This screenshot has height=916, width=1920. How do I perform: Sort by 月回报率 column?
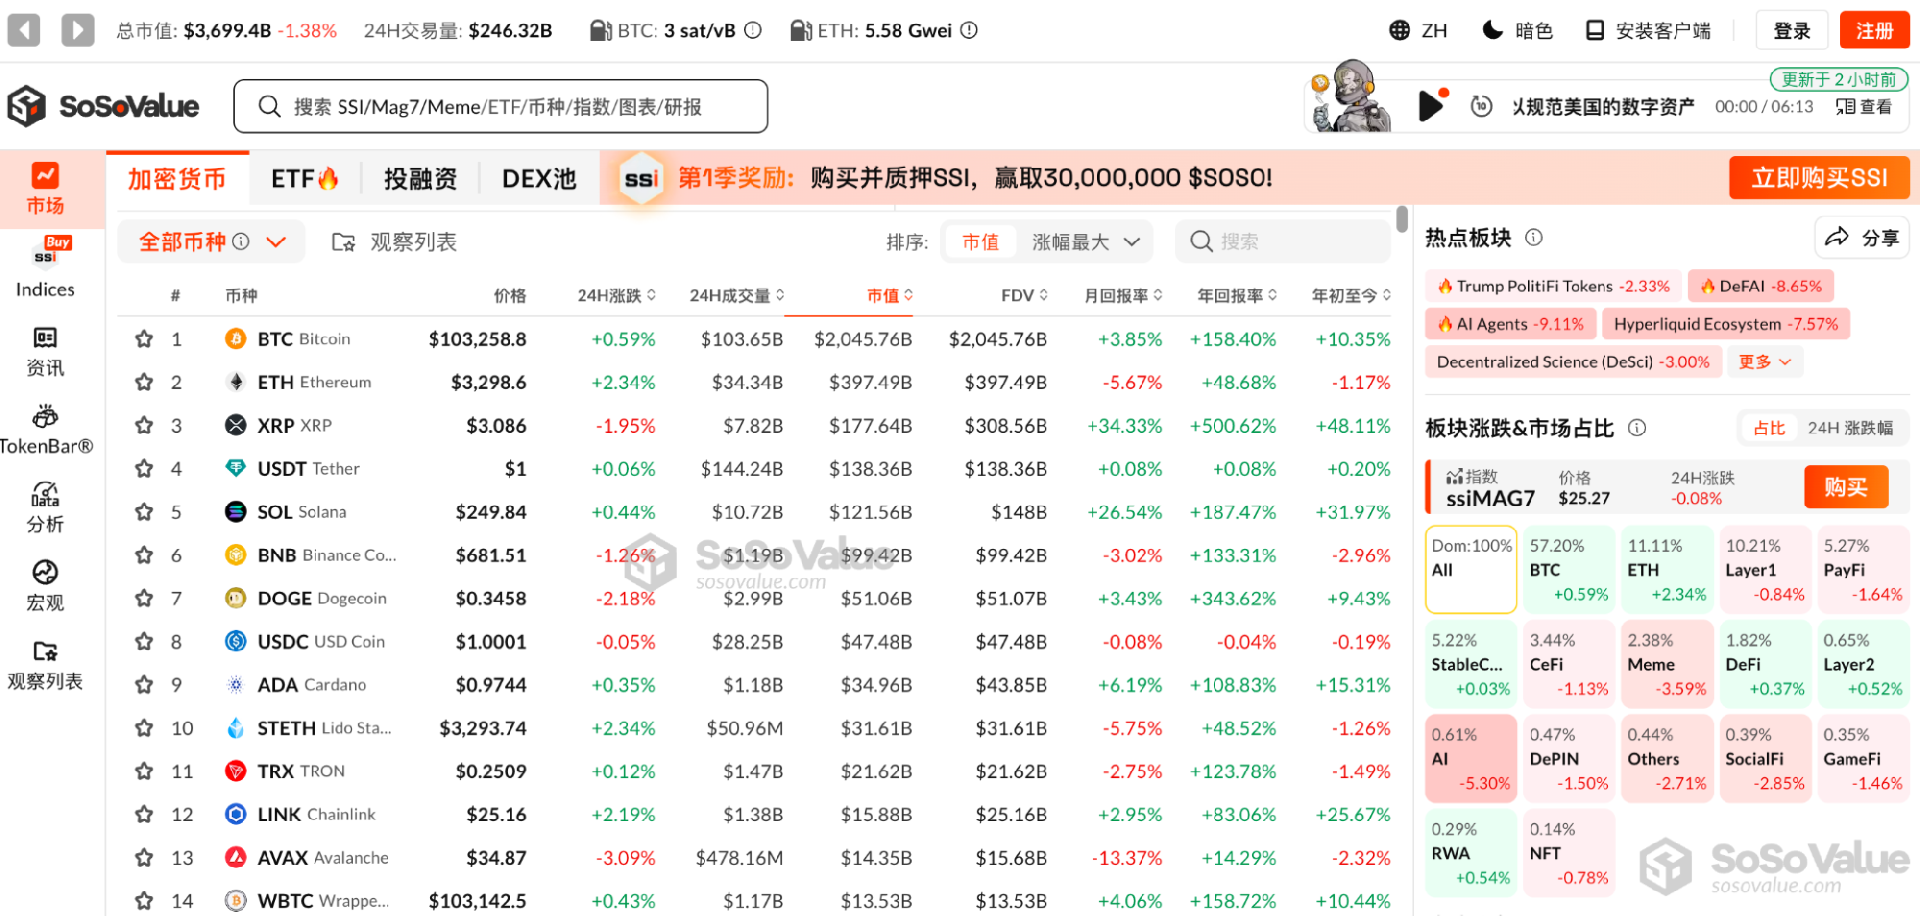[1123, 295]
